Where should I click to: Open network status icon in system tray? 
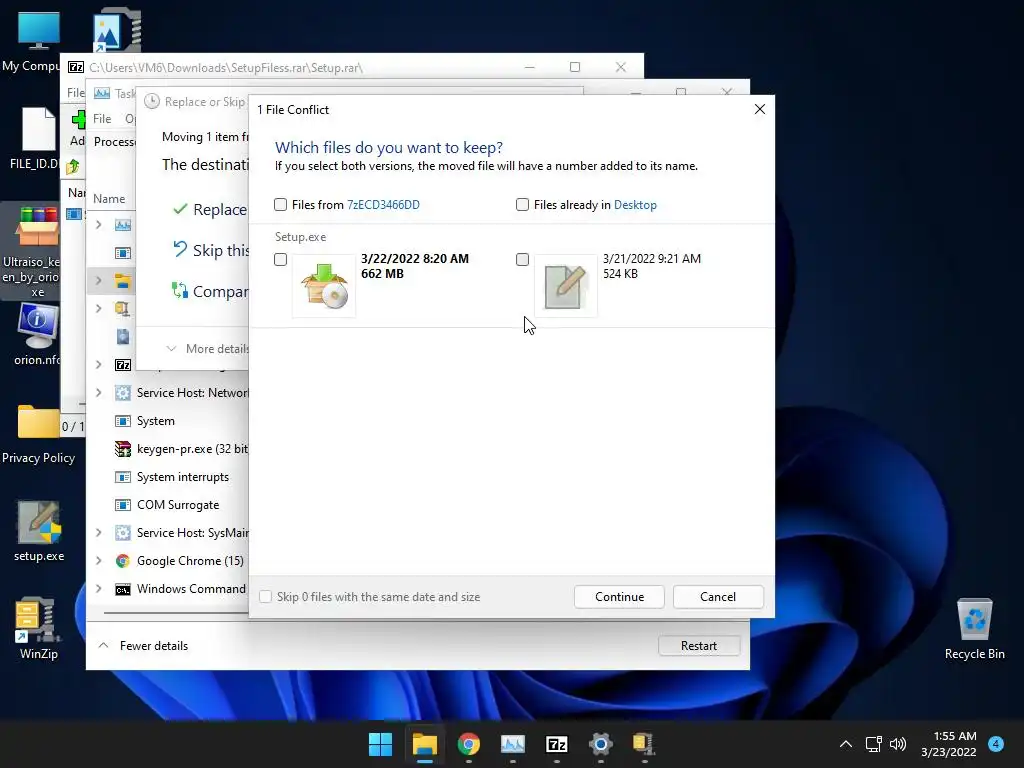873,744
